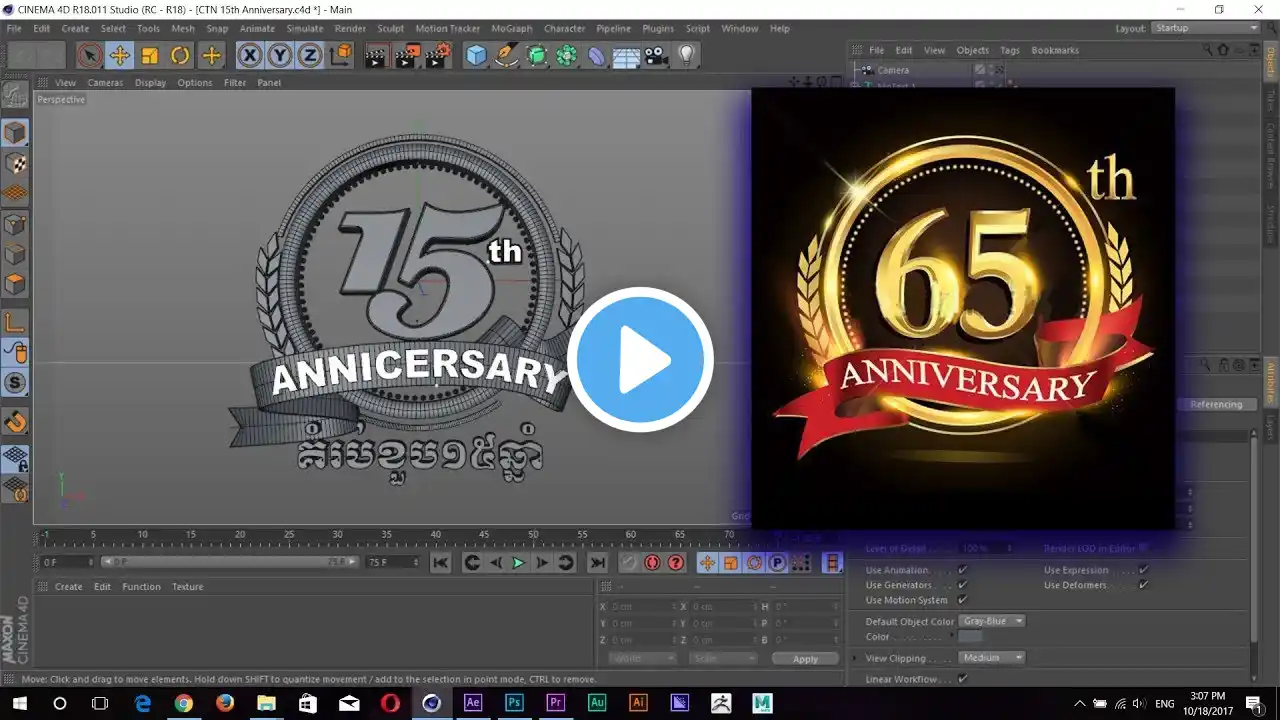
Task: Open the viewport Cameras menu
Action: click(105, 83)
